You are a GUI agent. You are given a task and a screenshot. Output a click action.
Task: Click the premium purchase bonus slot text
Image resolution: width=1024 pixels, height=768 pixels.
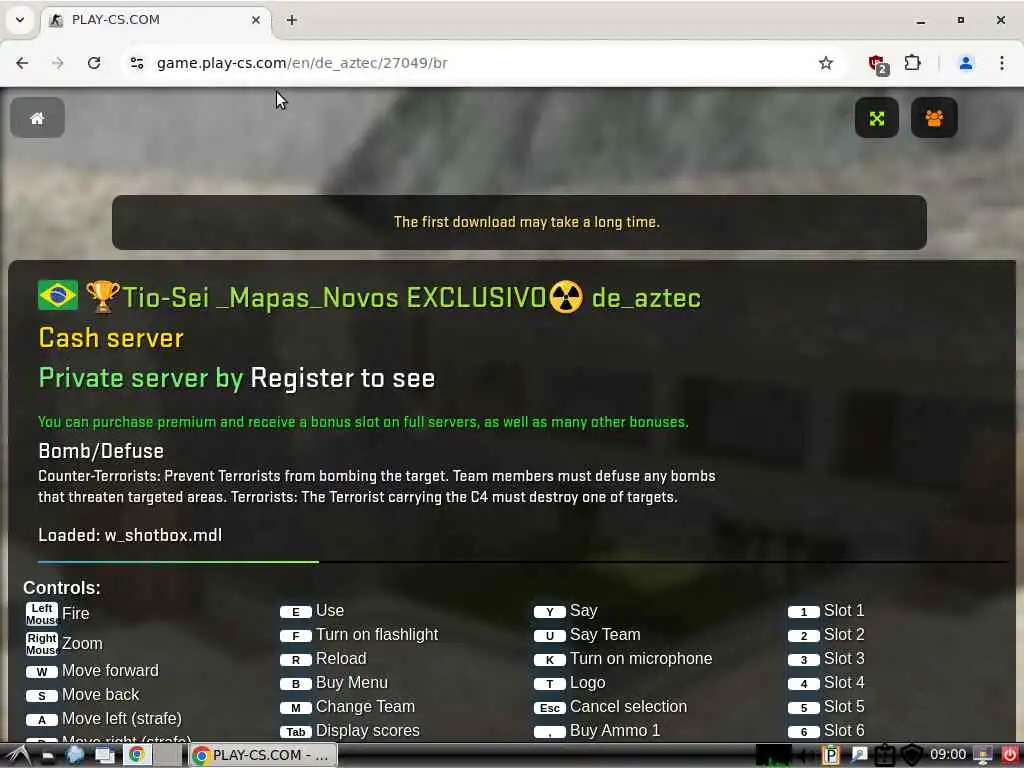coord(363,422)
